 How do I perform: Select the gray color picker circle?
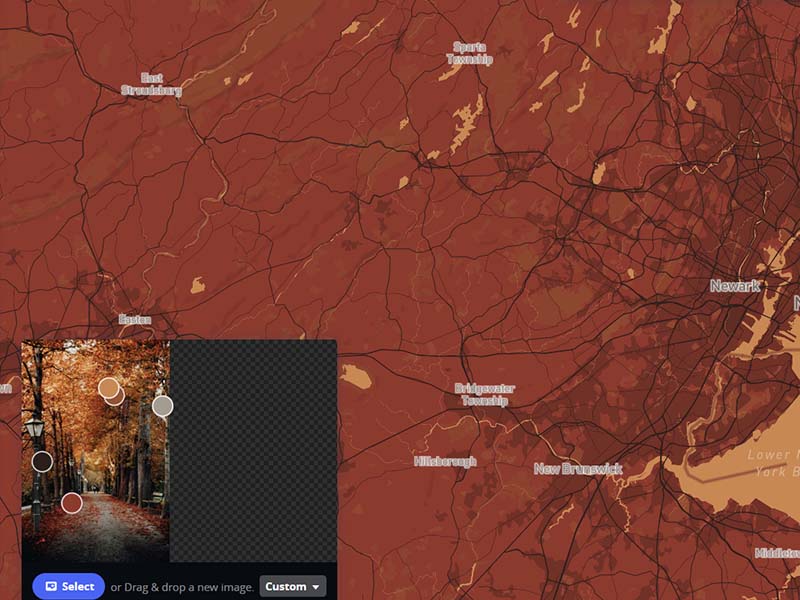162,408
